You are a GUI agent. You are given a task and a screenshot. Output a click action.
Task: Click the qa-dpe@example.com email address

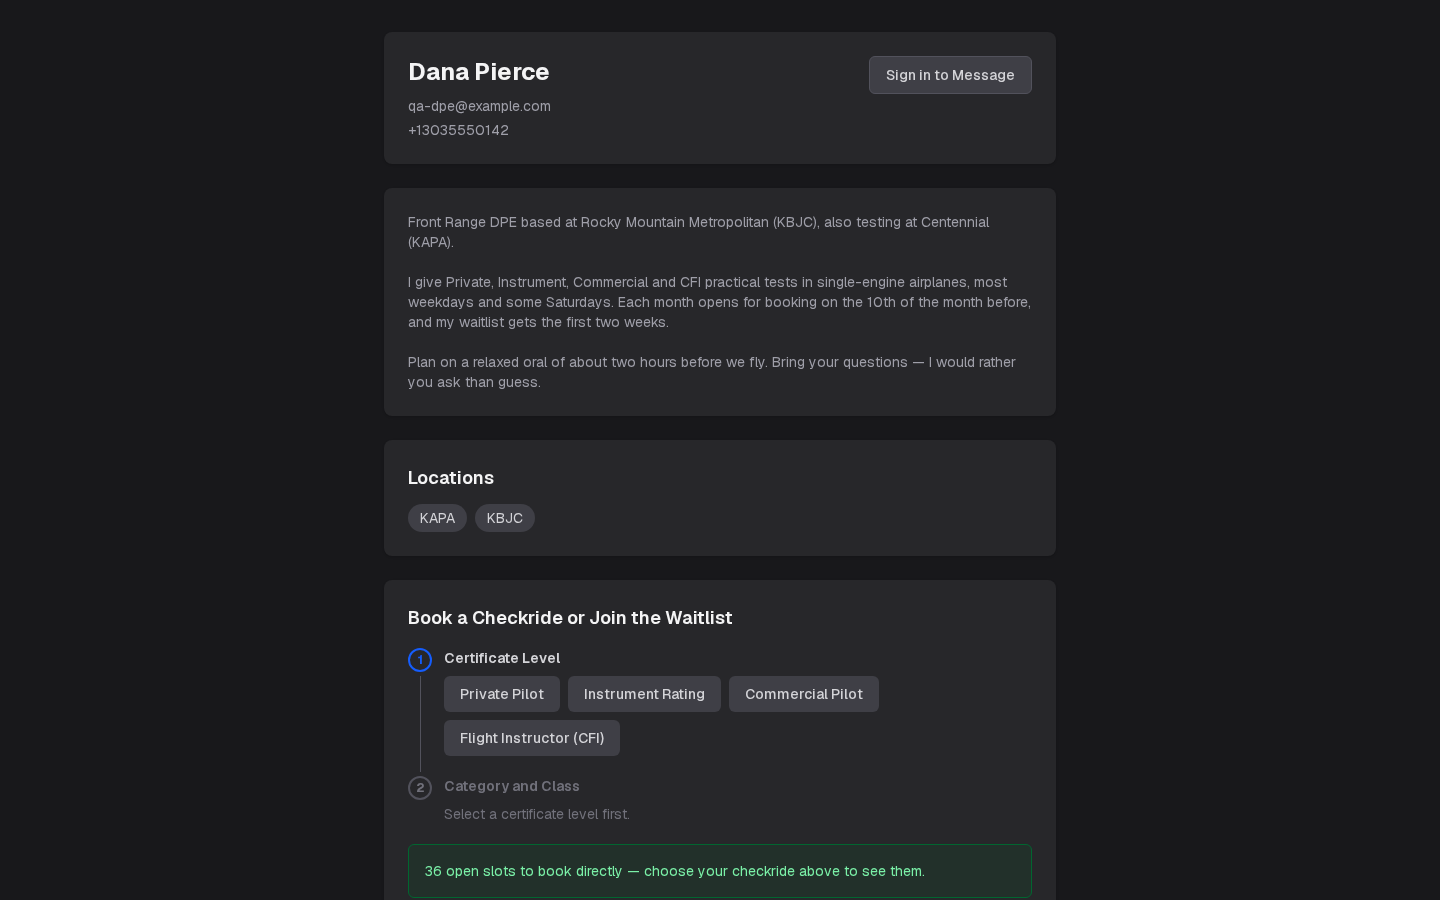[479, 106]
